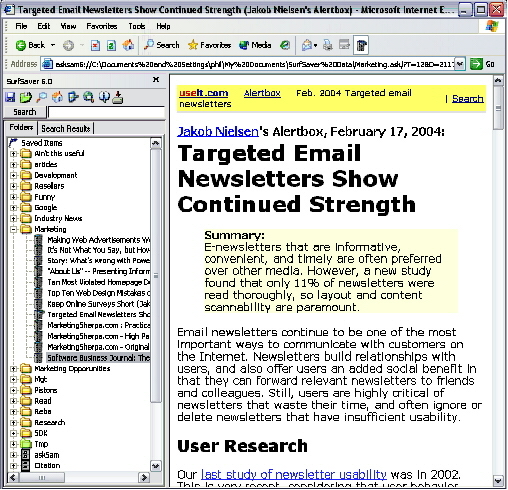The image size is (508, 490).
Task: Click the Mail envelope icon
Action: click(x=307, y=45)
